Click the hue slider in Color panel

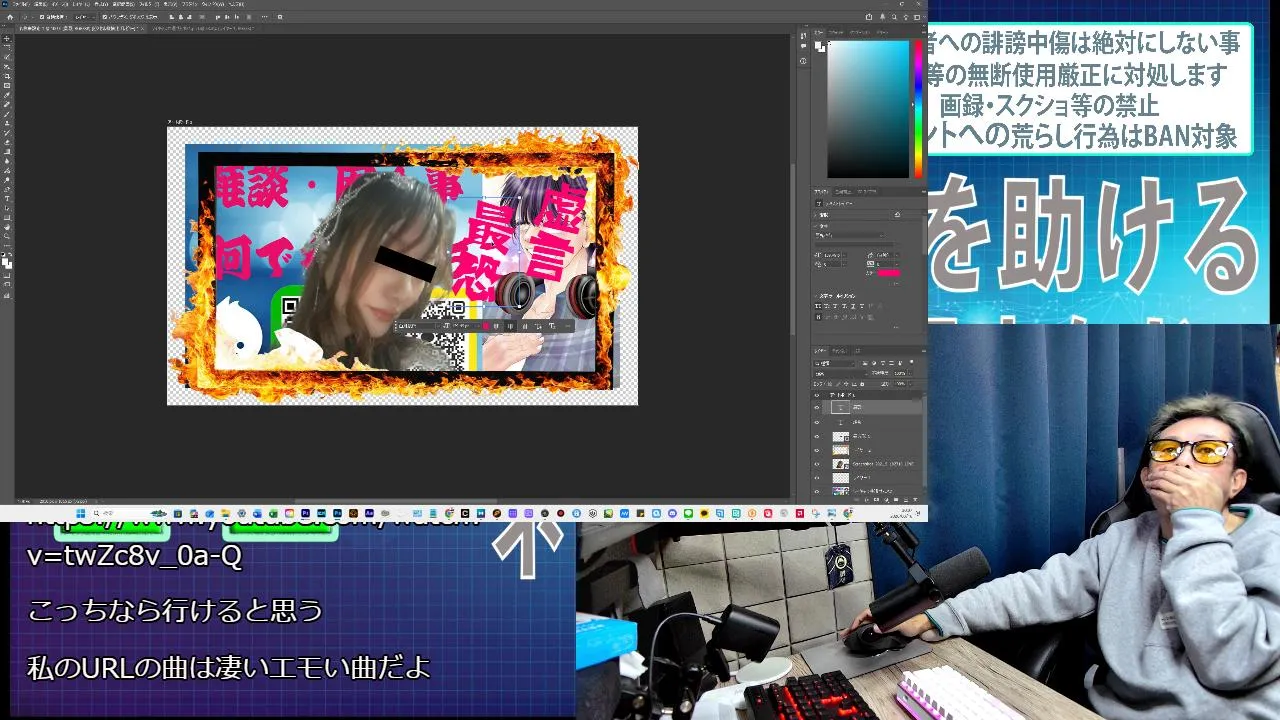tap(917, 108)
